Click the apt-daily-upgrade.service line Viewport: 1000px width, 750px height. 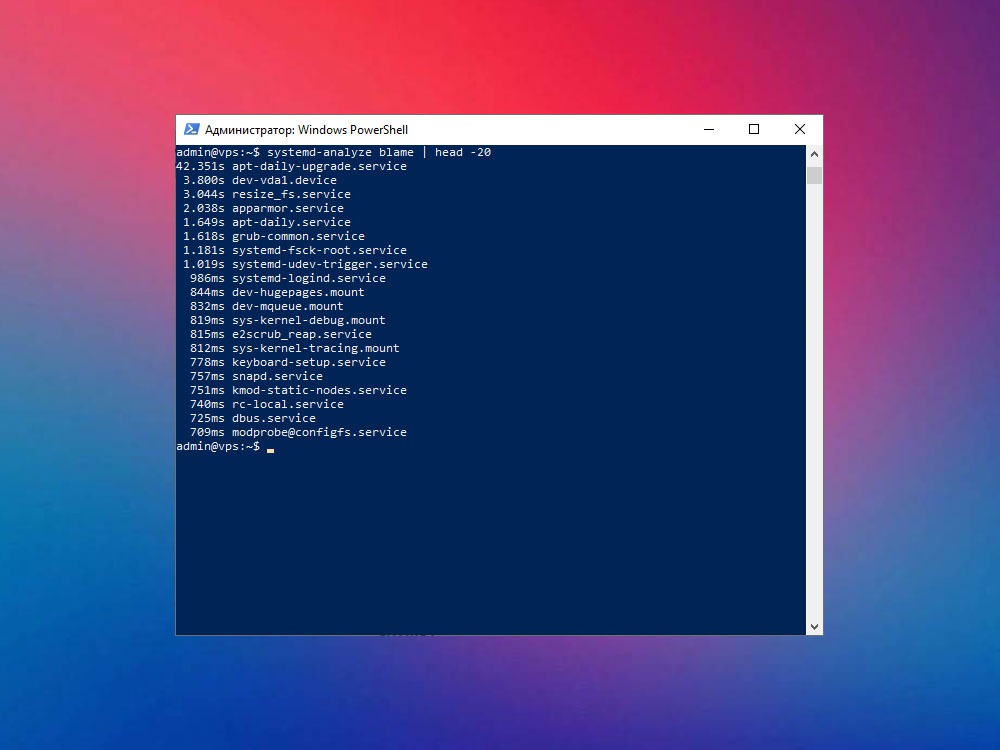click(x=291, y=166)
